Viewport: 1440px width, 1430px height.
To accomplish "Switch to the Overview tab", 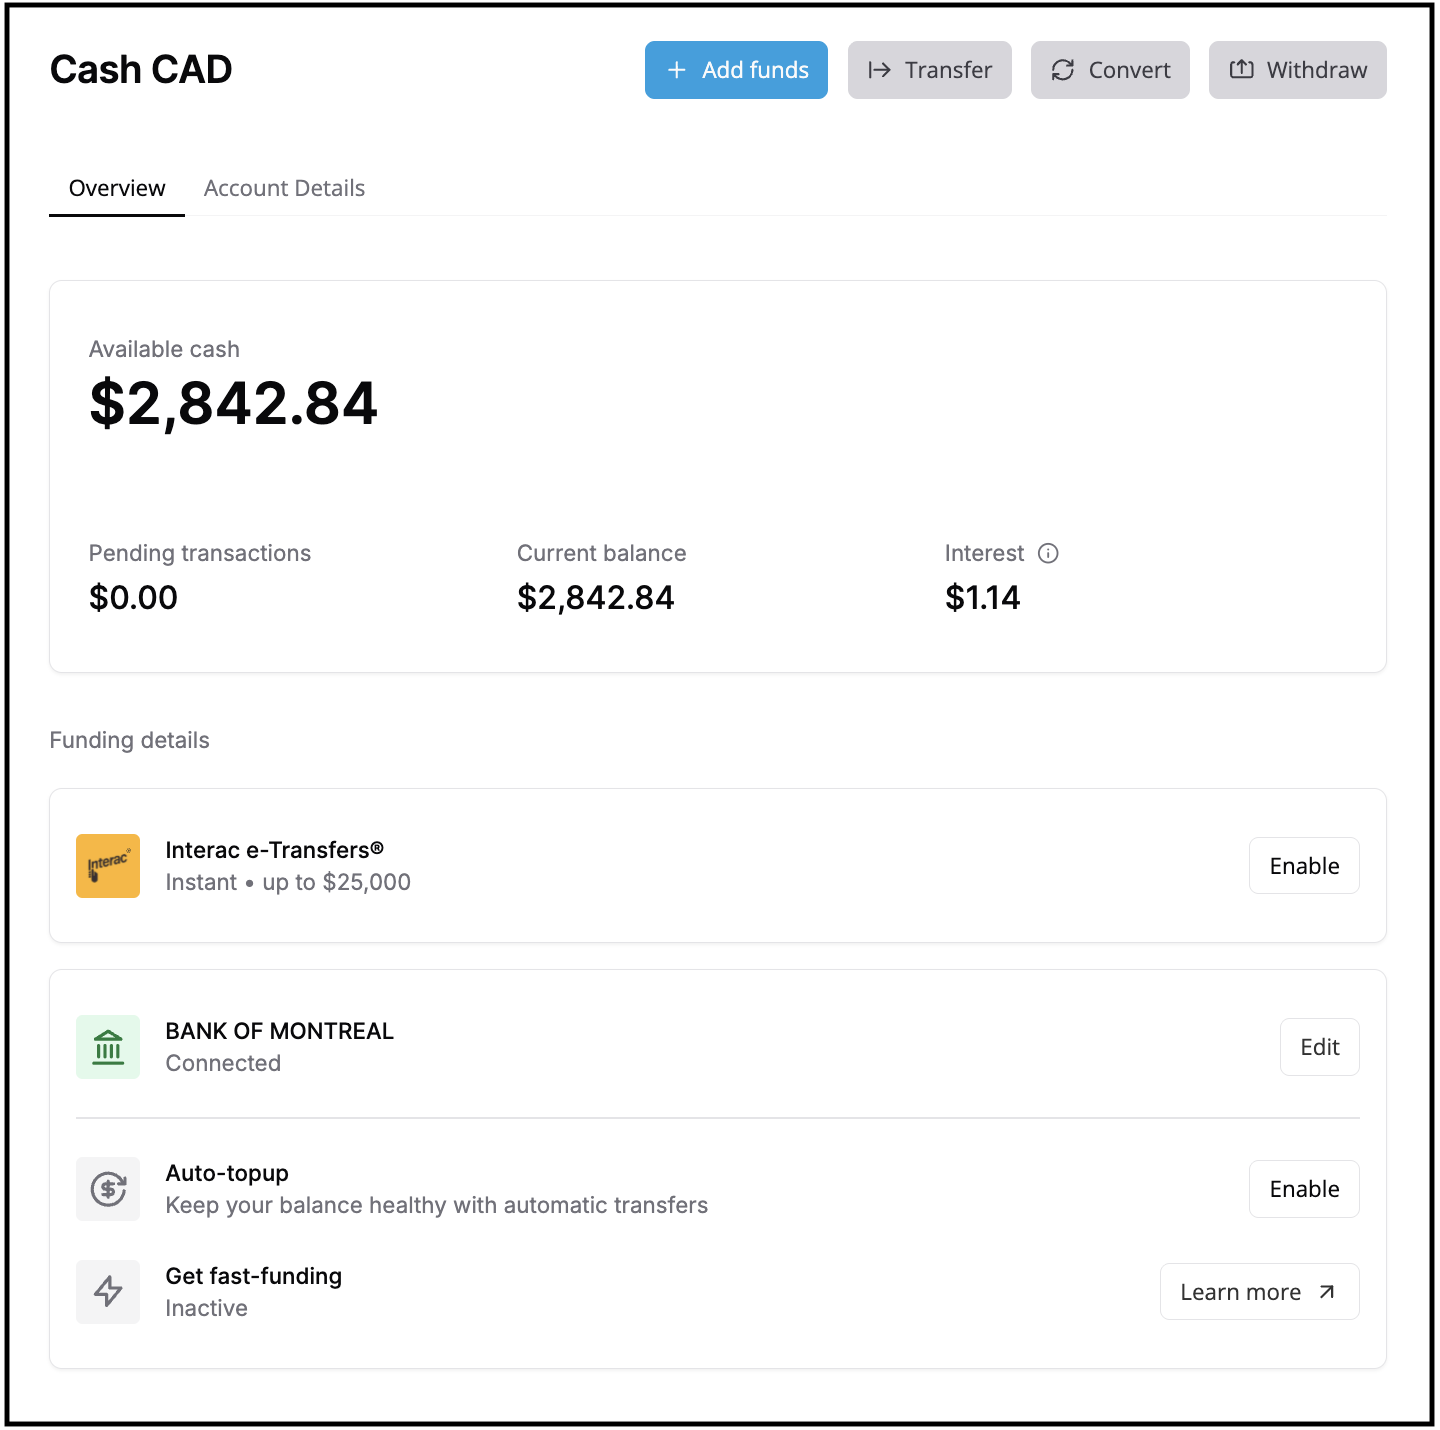I will (117, 188).
